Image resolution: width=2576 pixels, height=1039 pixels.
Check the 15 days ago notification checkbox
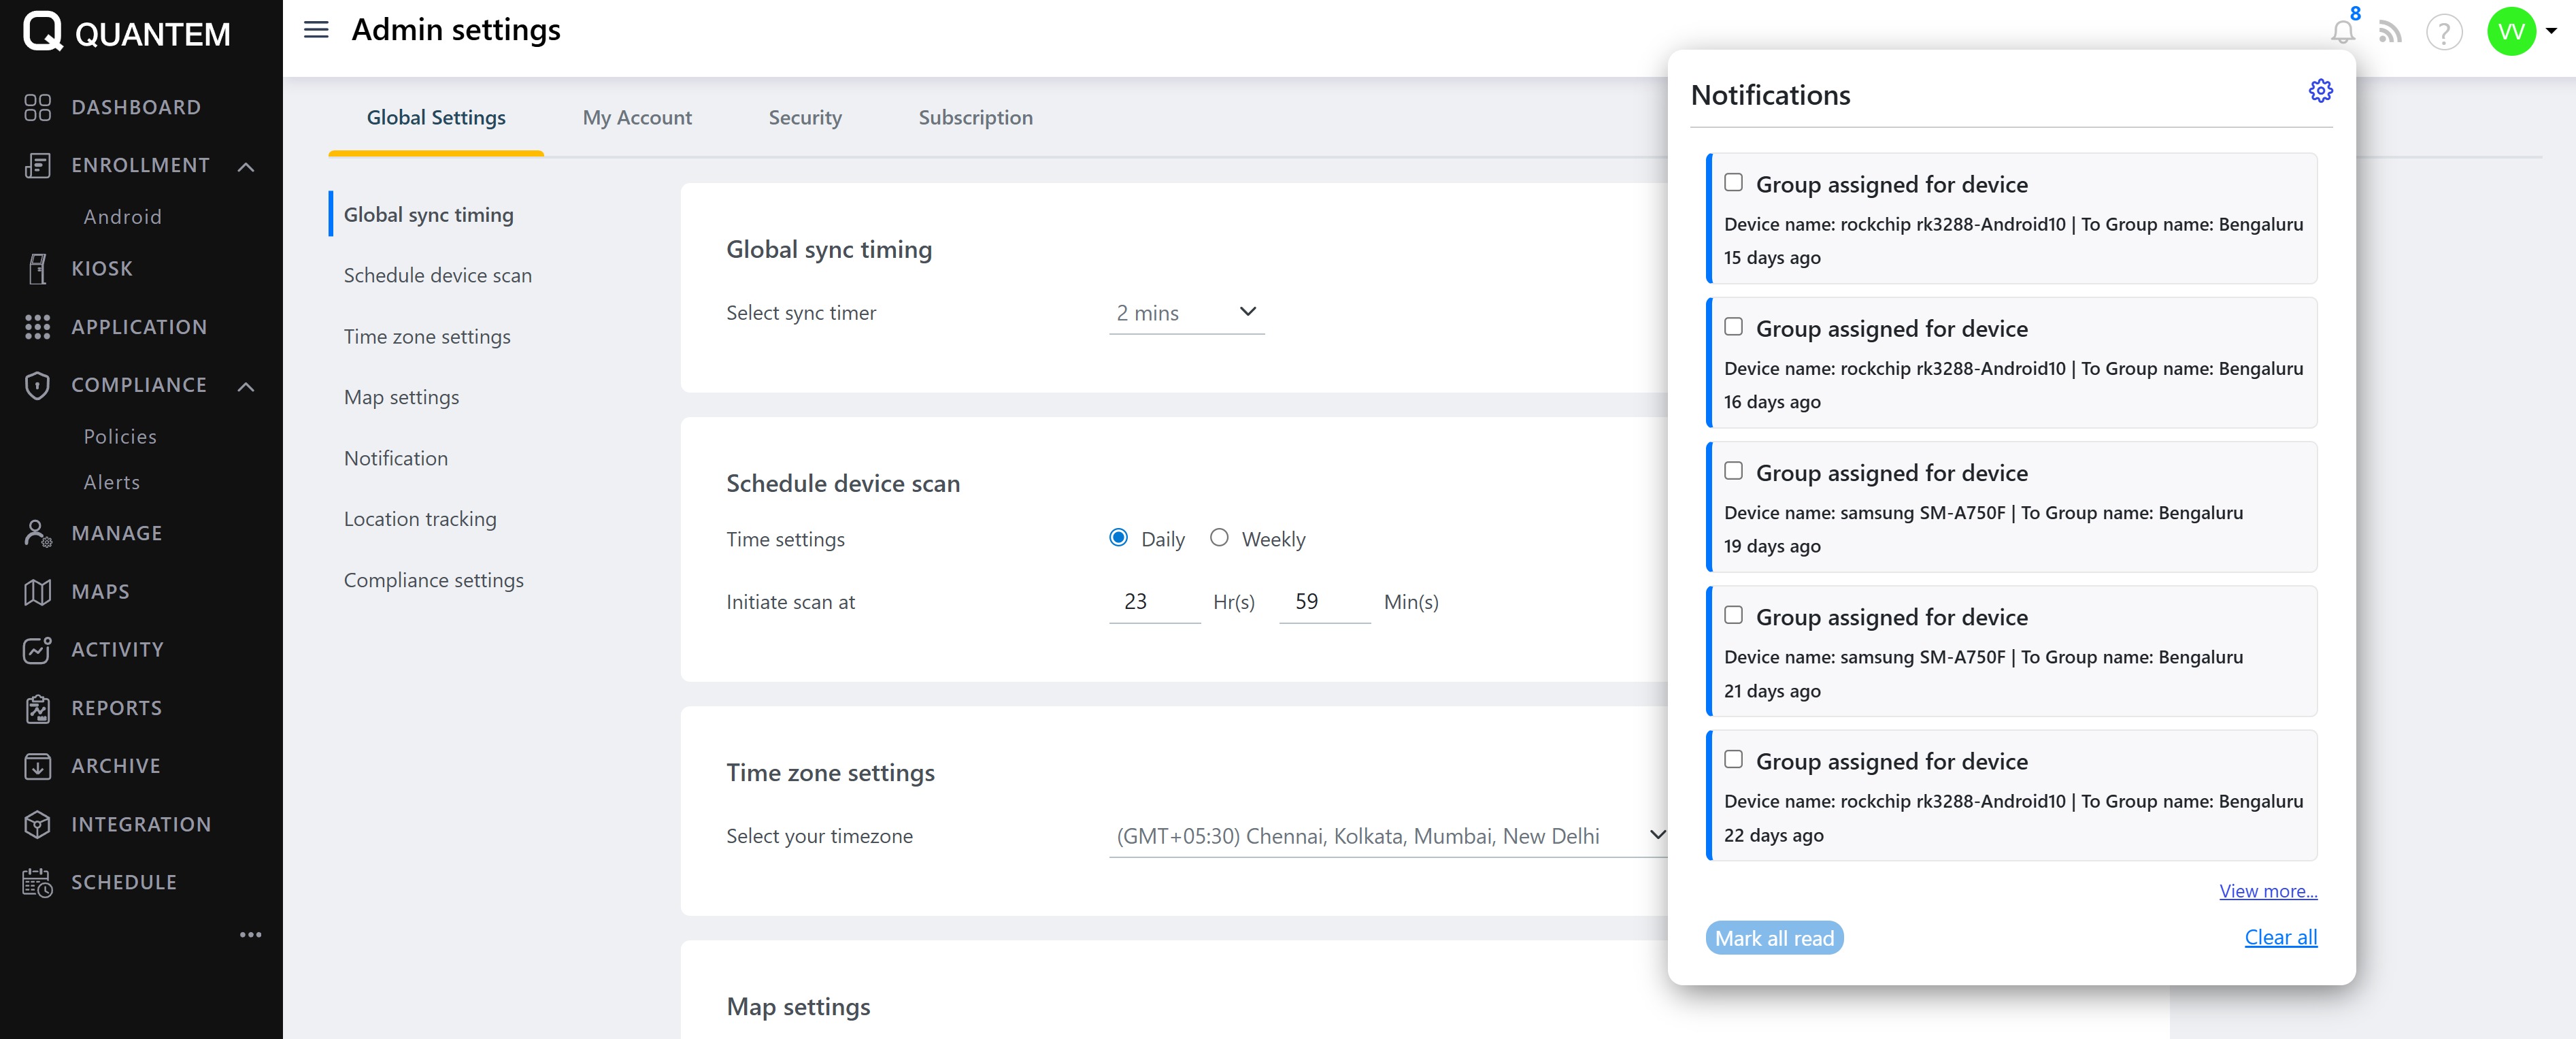[x=1733, y=183]
